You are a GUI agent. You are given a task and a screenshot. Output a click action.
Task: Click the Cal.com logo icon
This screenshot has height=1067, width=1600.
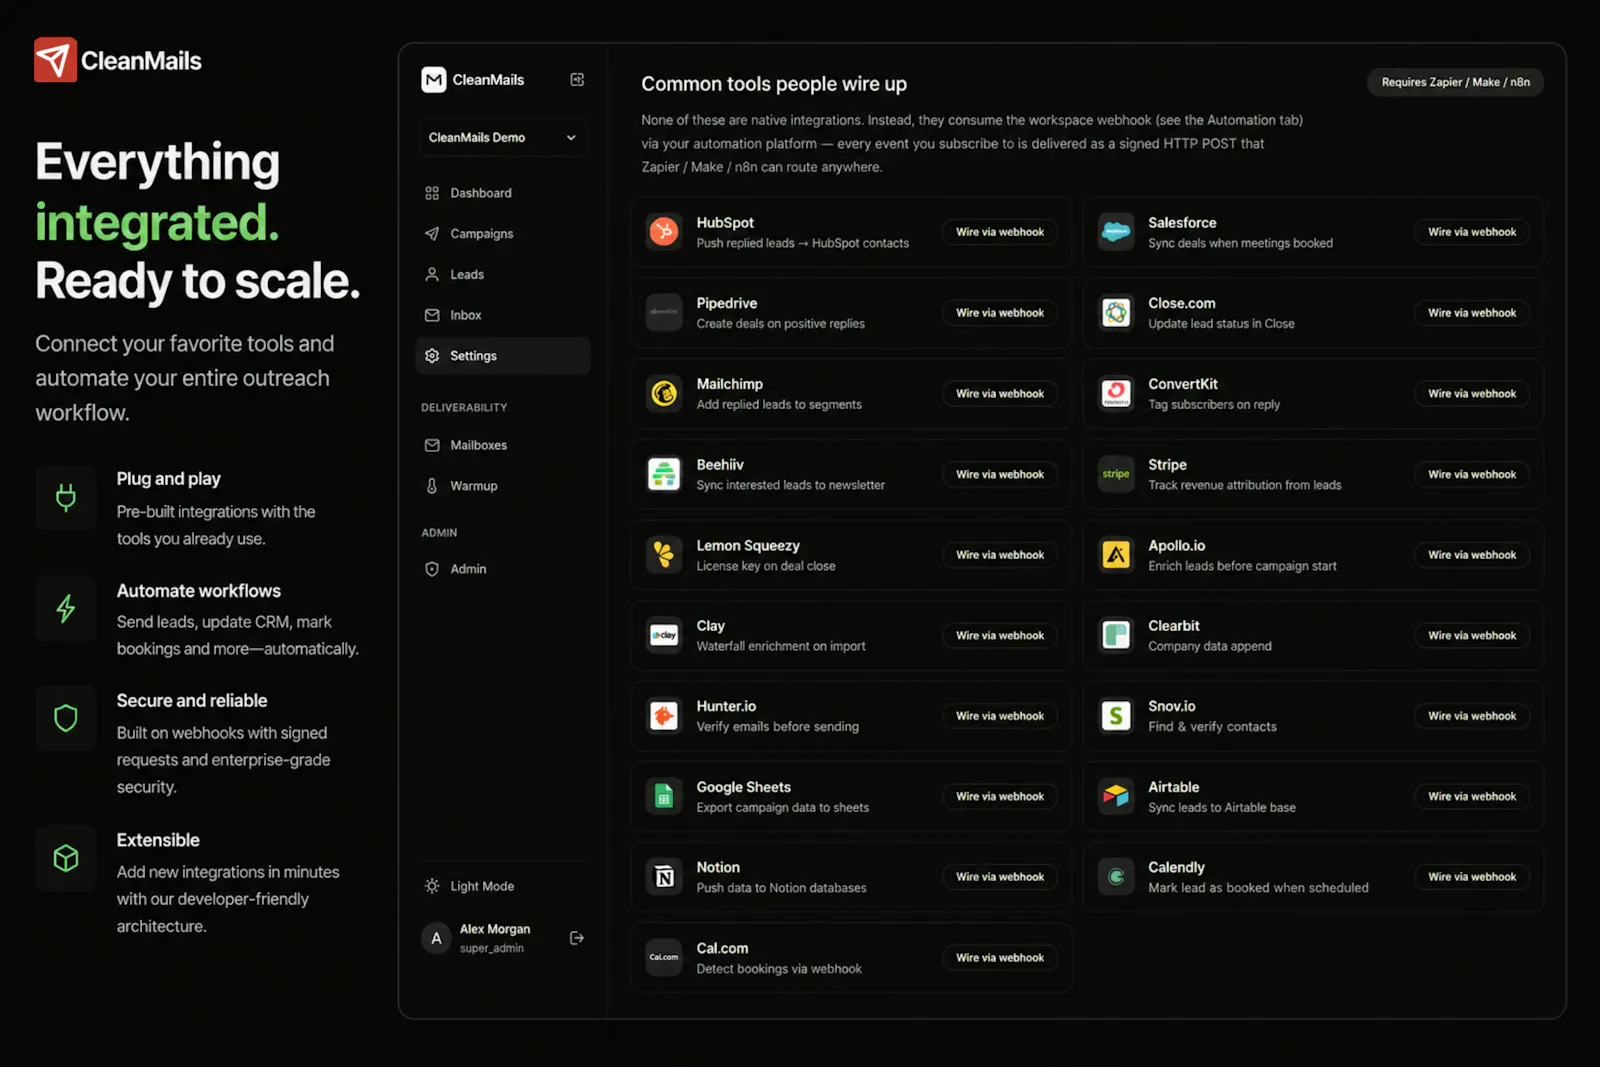point(664,958)
